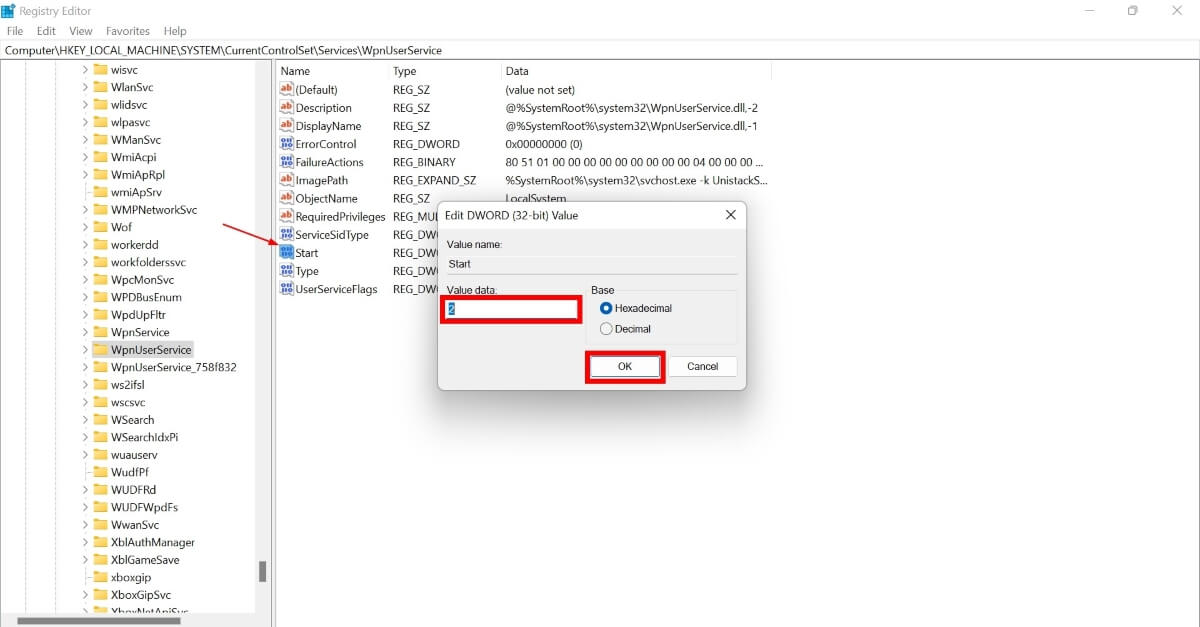Open the View menu
Image resolution: width=1200 pixels, height=627 pixels.
click(x=80, y=31)
